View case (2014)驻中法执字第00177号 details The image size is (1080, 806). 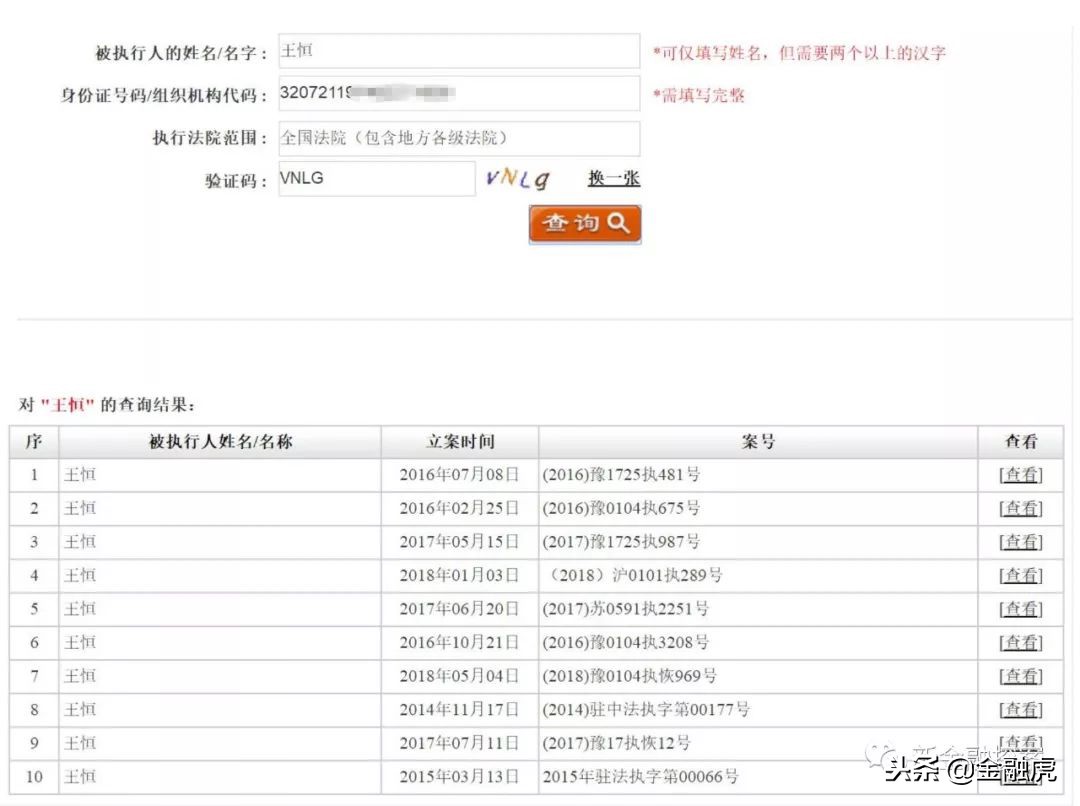tap(1021, 709)
